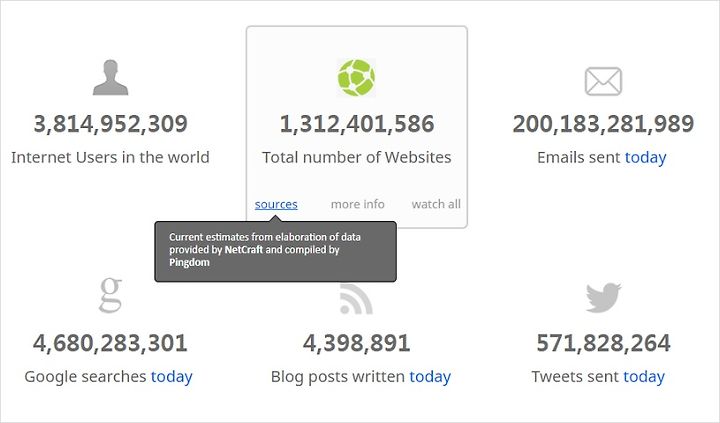Click the NetCraft sources tooltip box

click(x=276, y=251)
